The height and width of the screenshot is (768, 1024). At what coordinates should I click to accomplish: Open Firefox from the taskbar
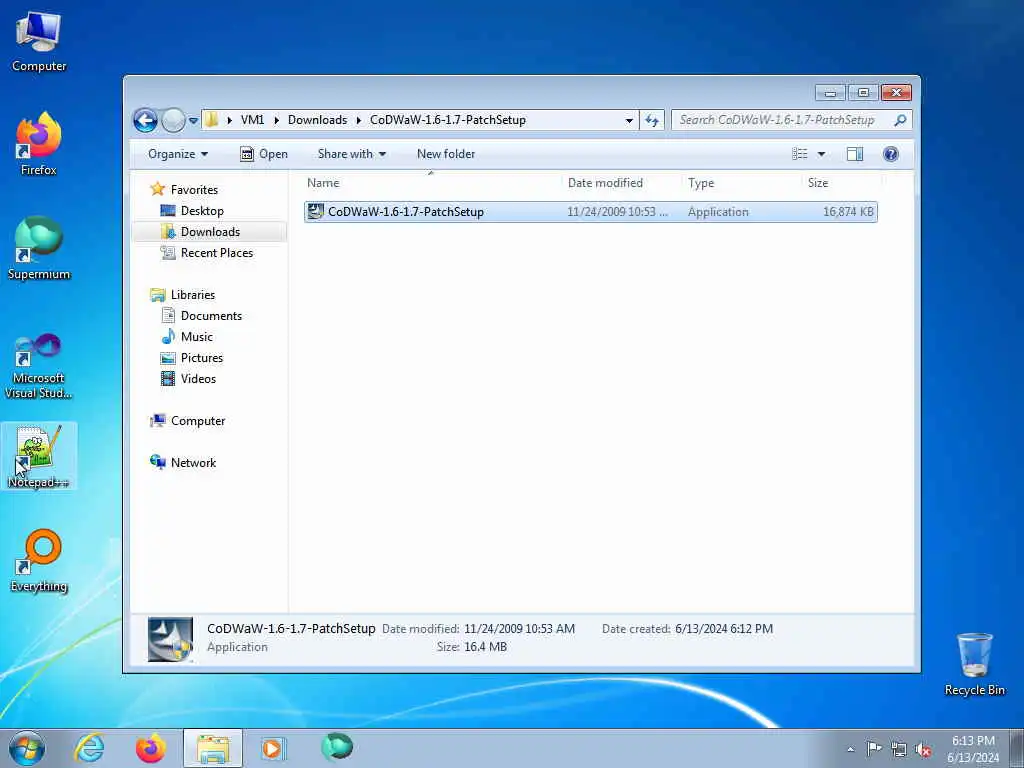point(150,748)
